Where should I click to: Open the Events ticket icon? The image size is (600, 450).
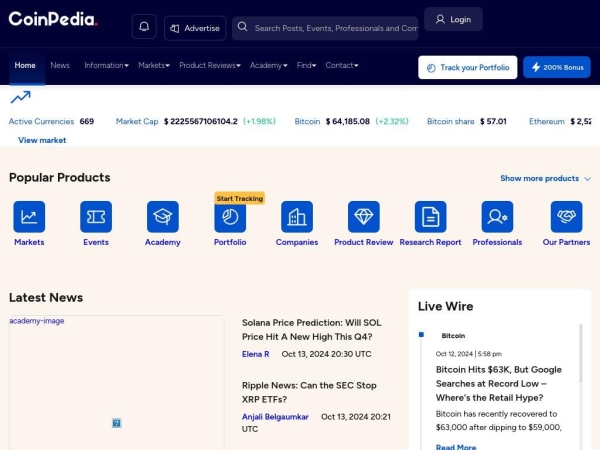pyautogui.click(x=96, y=217)
